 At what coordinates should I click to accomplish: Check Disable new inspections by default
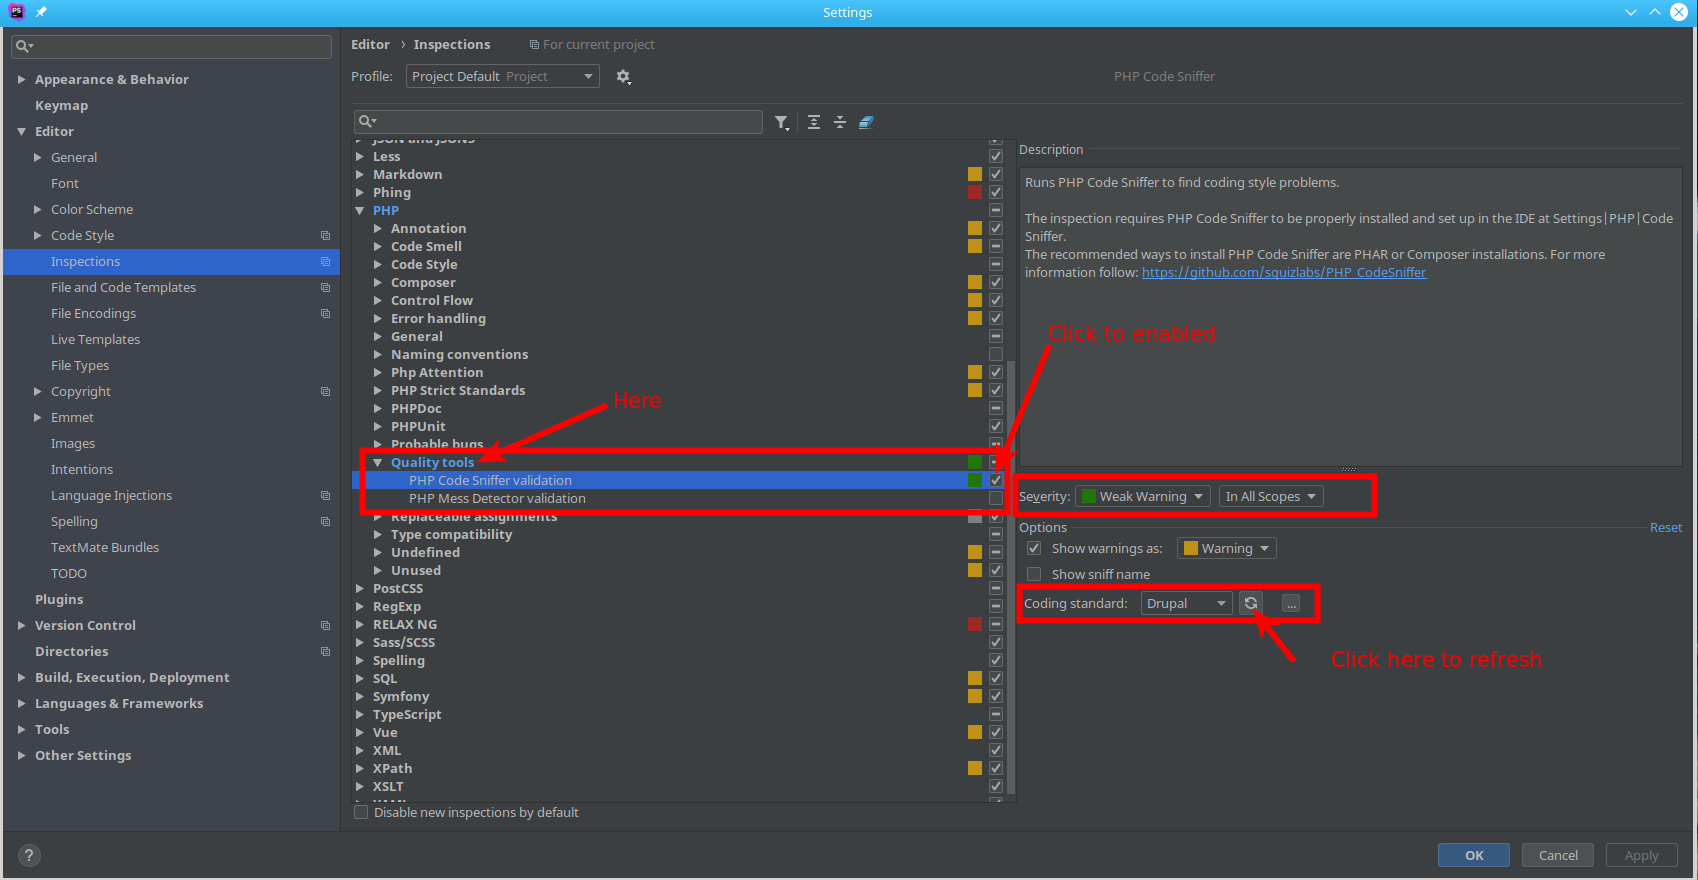point(361,812)
